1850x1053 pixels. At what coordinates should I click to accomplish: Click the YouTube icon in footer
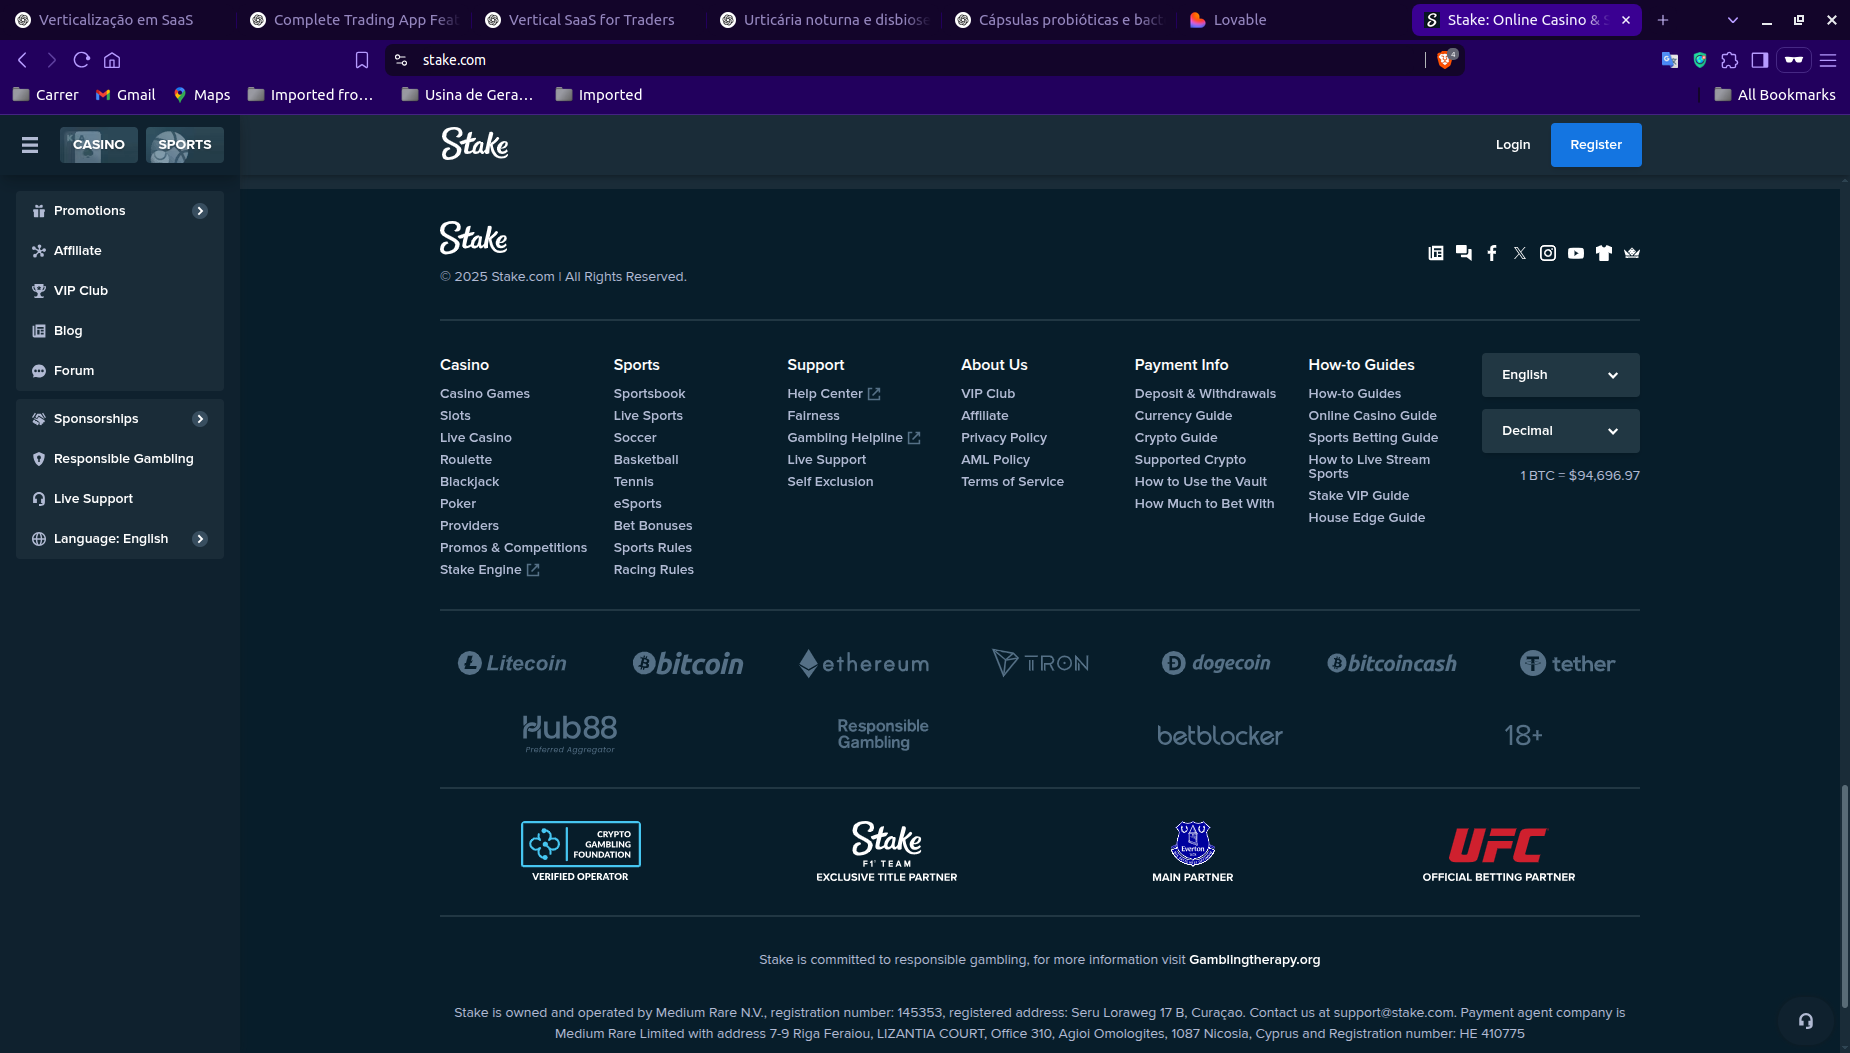1575,253
